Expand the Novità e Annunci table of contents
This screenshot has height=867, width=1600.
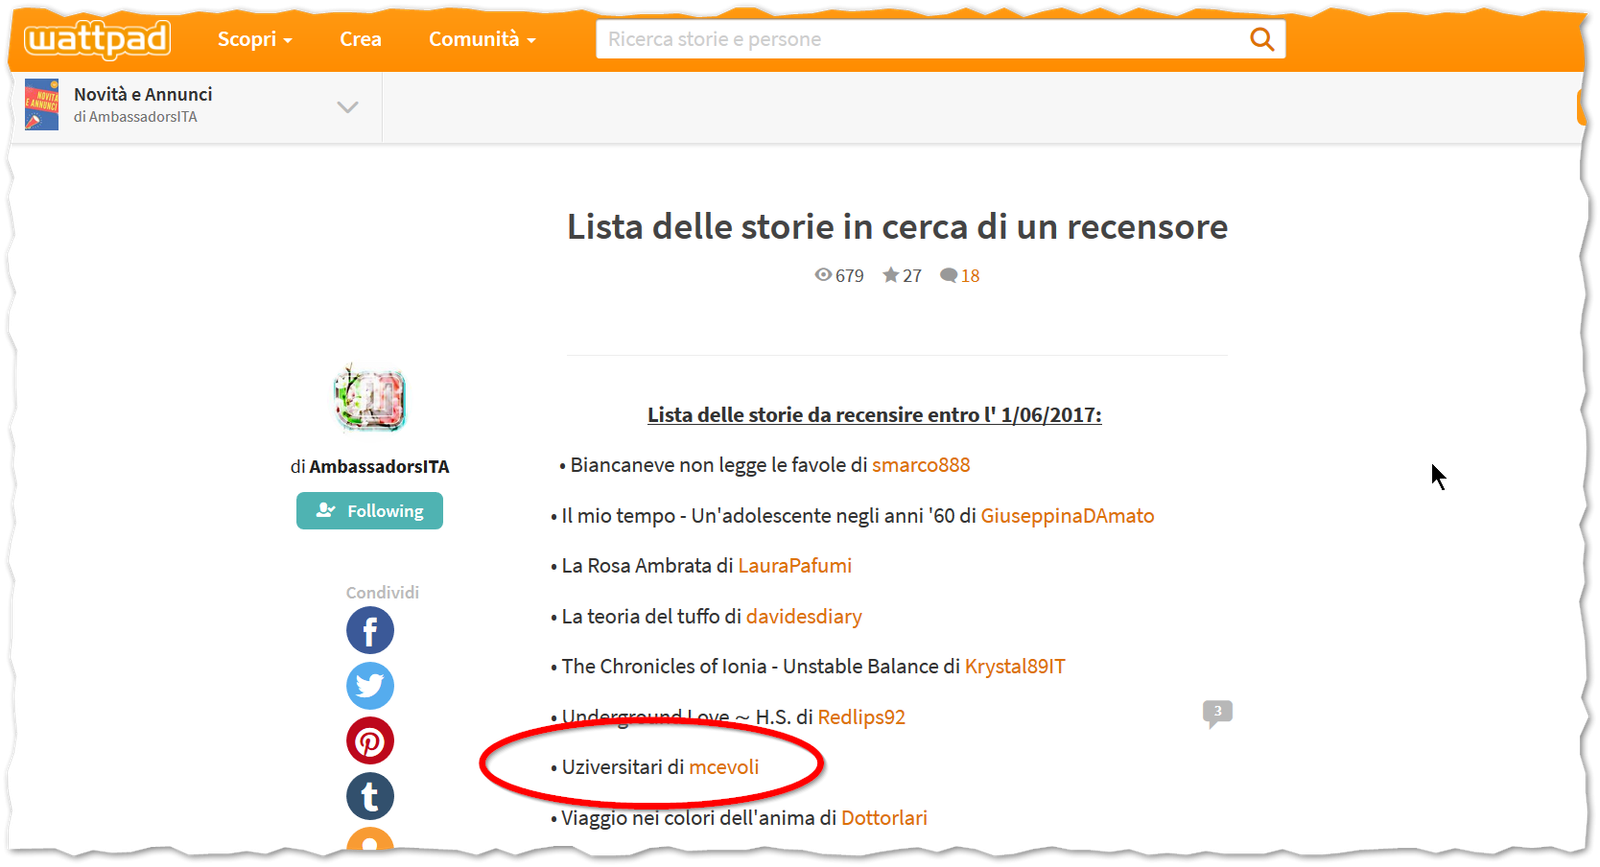click(x=347, y=107)
